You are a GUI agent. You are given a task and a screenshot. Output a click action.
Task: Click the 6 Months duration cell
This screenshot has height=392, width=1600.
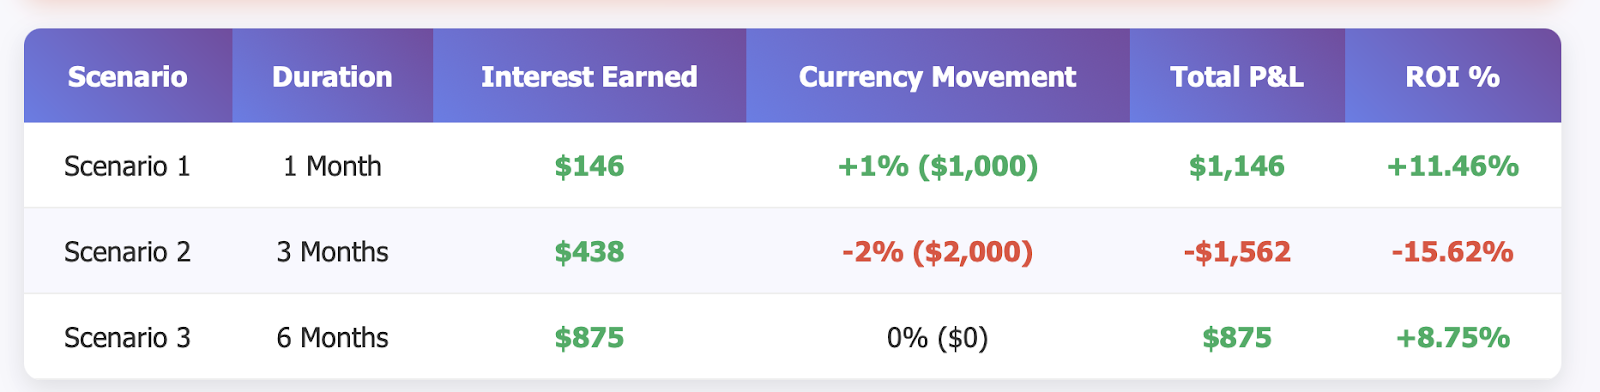click(333, 338)
